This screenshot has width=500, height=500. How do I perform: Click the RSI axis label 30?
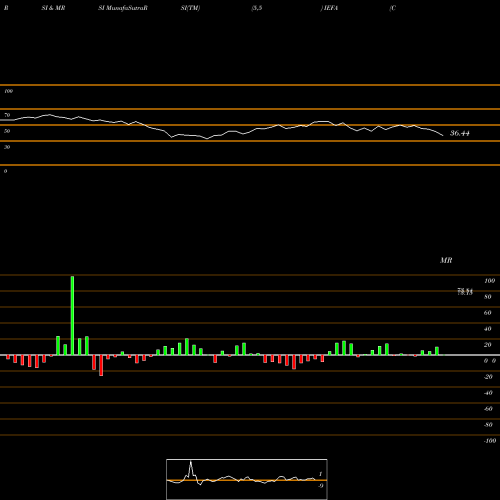(x=7, y=147)
